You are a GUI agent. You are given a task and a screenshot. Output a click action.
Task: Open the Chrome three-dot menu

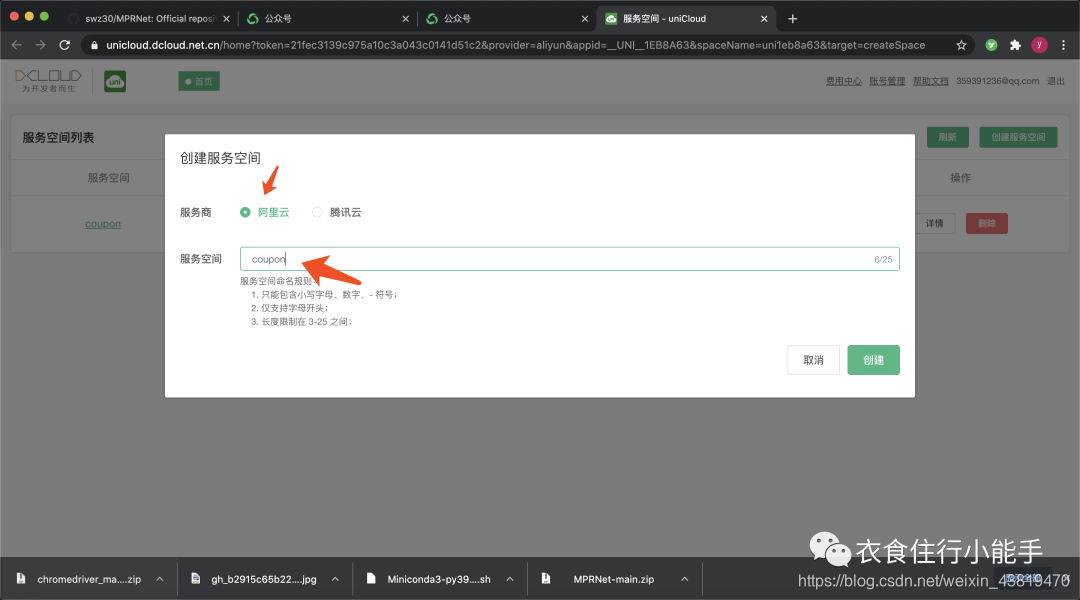1063,45
